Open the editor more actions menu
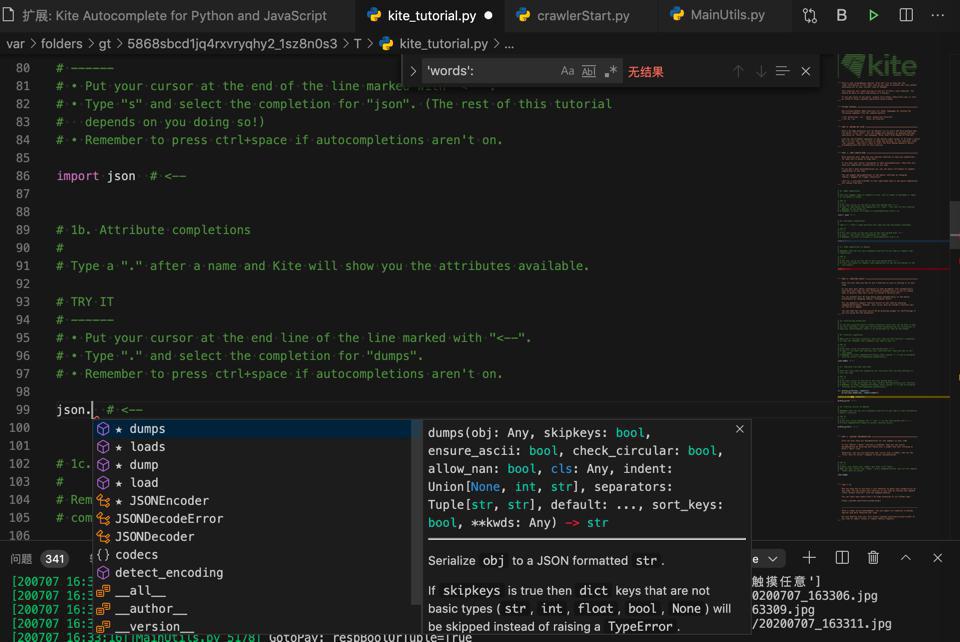The width and height of the screenshot is (960, 642). [937, 15]
